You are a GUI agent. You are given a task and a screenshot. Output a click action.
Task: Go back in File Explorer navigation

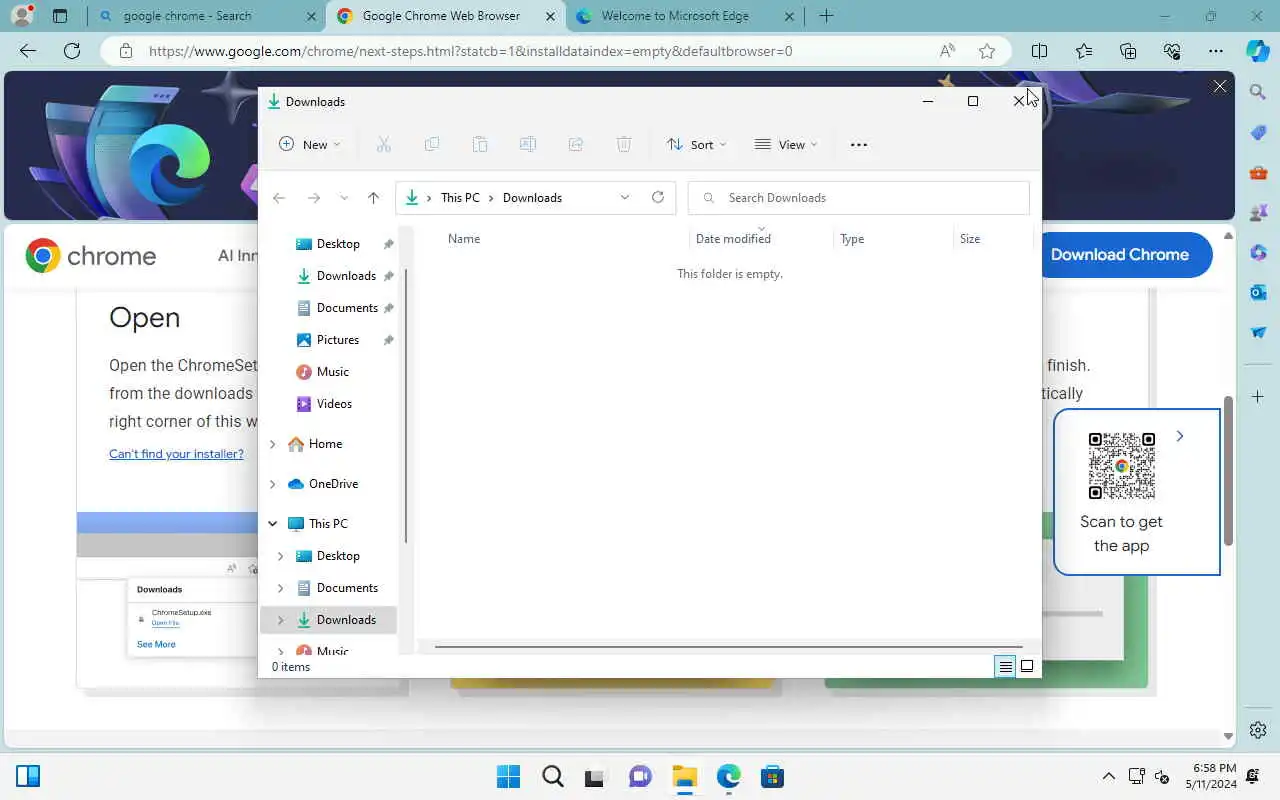(279, 198)
